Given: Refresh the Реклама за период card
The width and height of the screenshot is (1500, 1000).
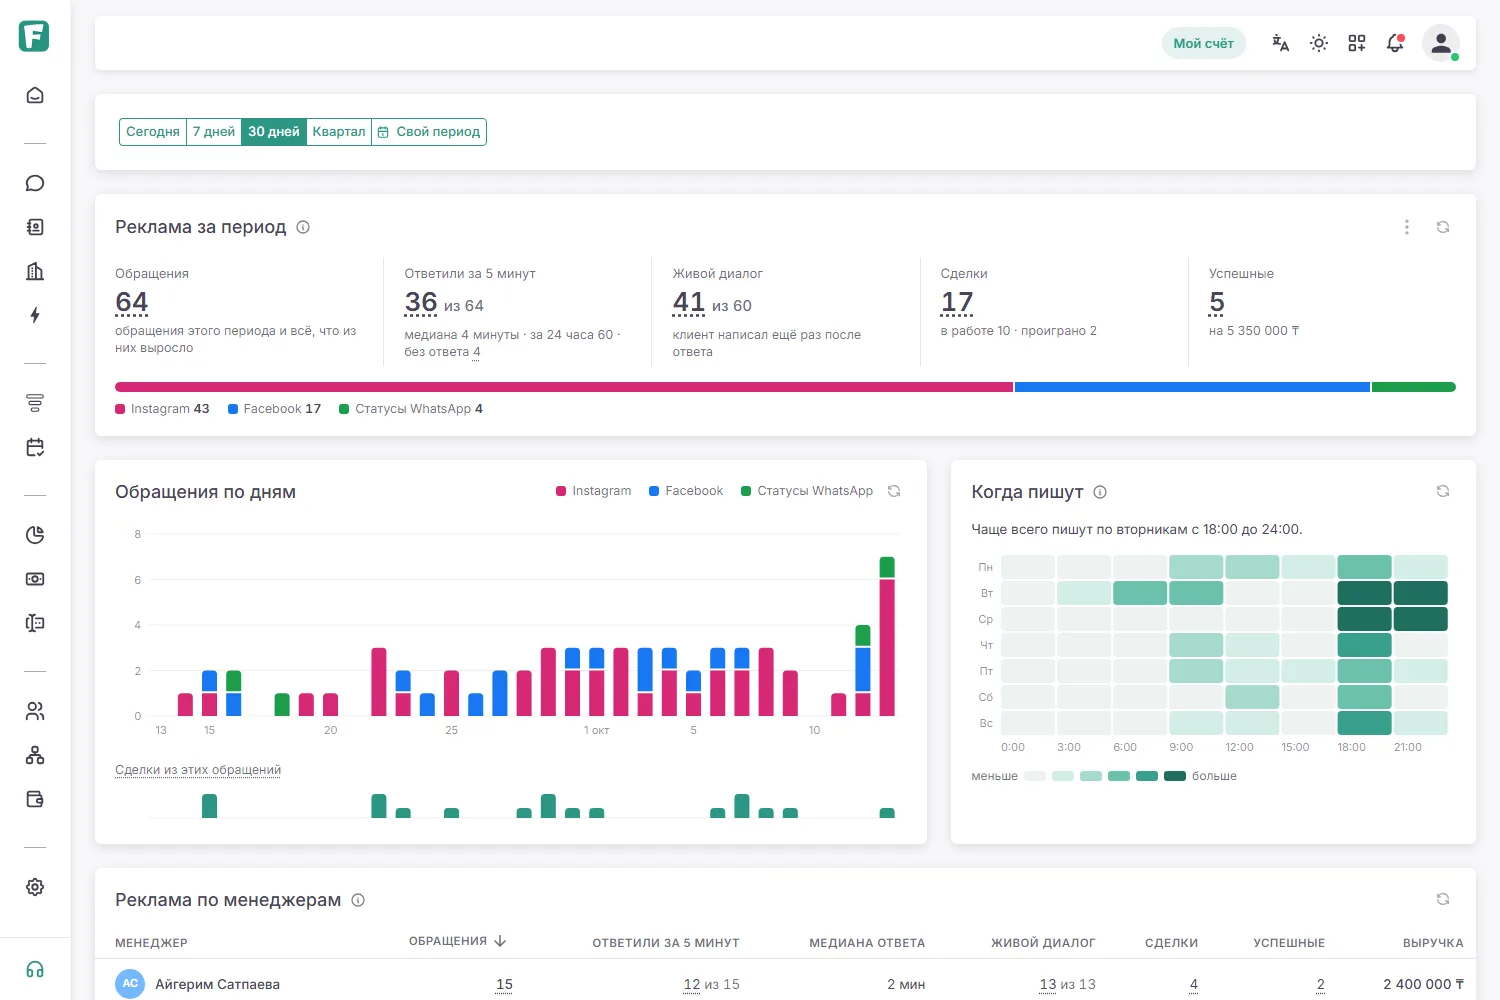Looking at the screenshot, I should pos(1443,227).
